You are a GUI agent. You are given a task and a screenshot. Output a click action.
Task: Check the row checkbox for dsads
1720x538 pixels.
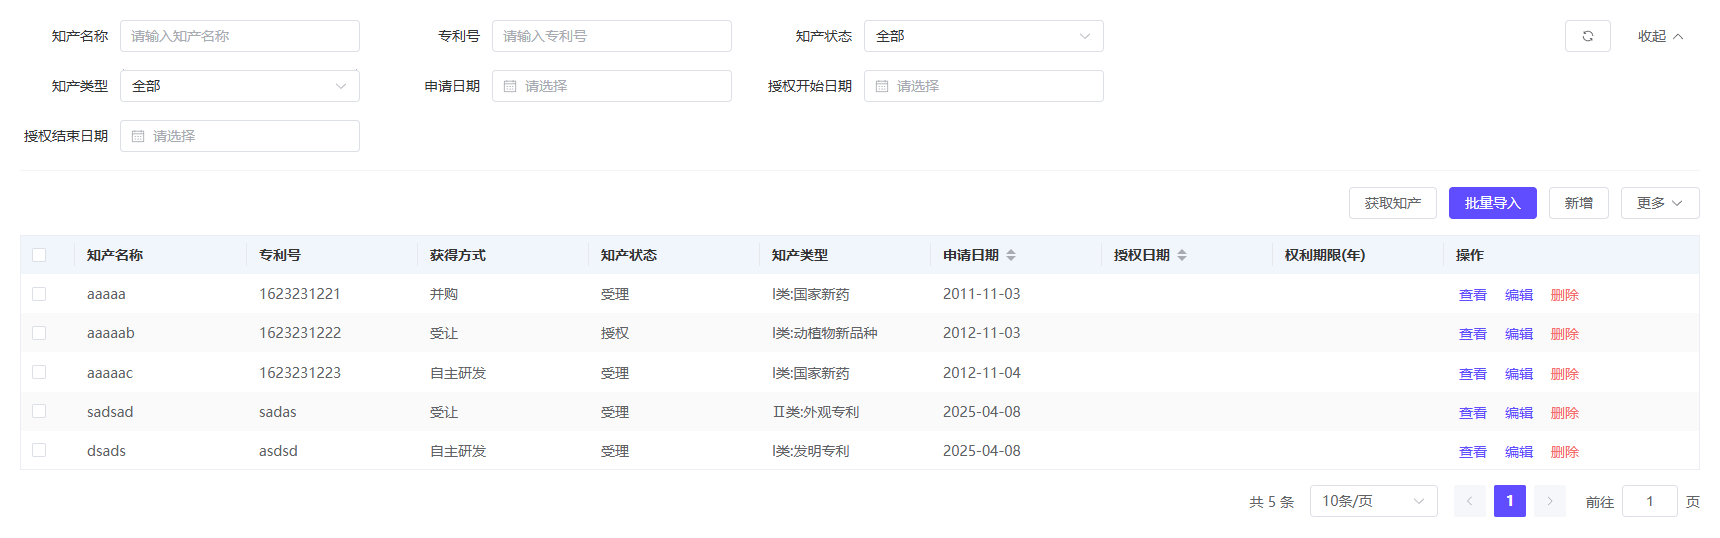coord(39,450)
